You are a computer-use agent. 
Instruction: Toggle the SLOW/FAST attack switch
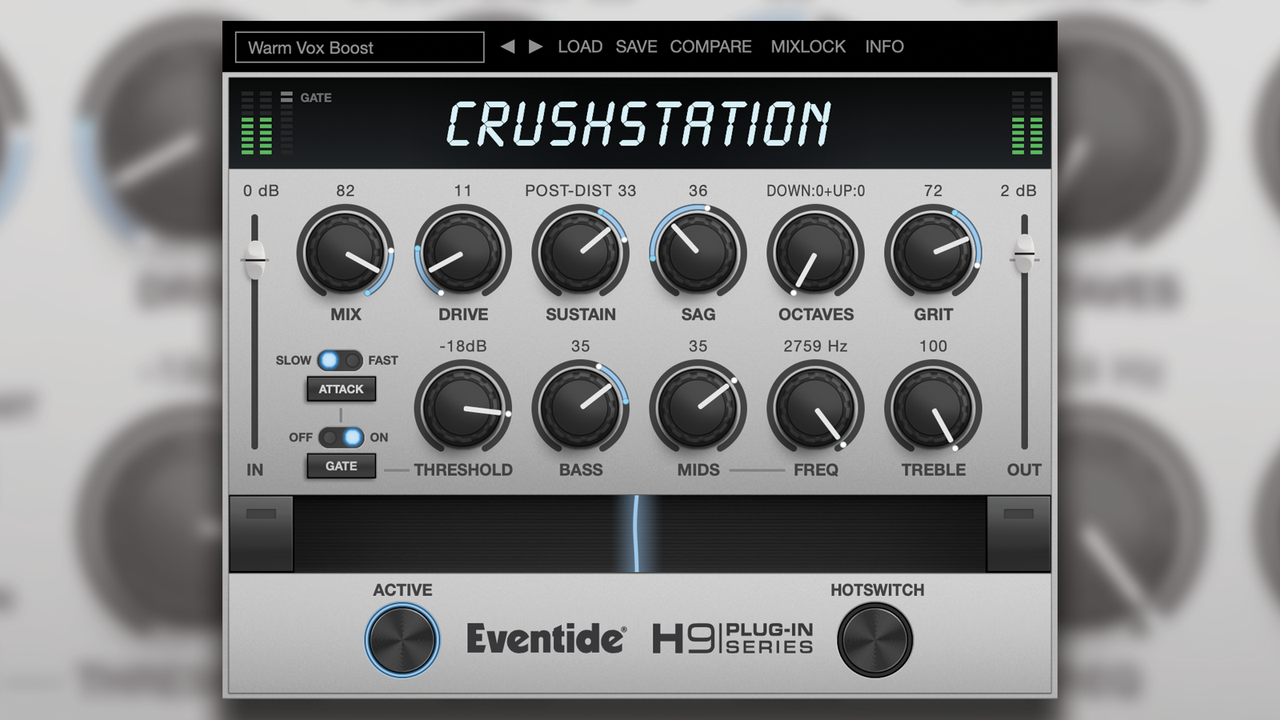(x=340, y=360)
